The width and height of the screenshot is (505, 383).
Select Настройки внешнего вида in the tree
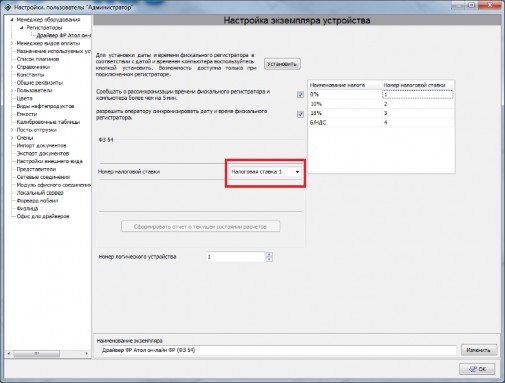50,161
